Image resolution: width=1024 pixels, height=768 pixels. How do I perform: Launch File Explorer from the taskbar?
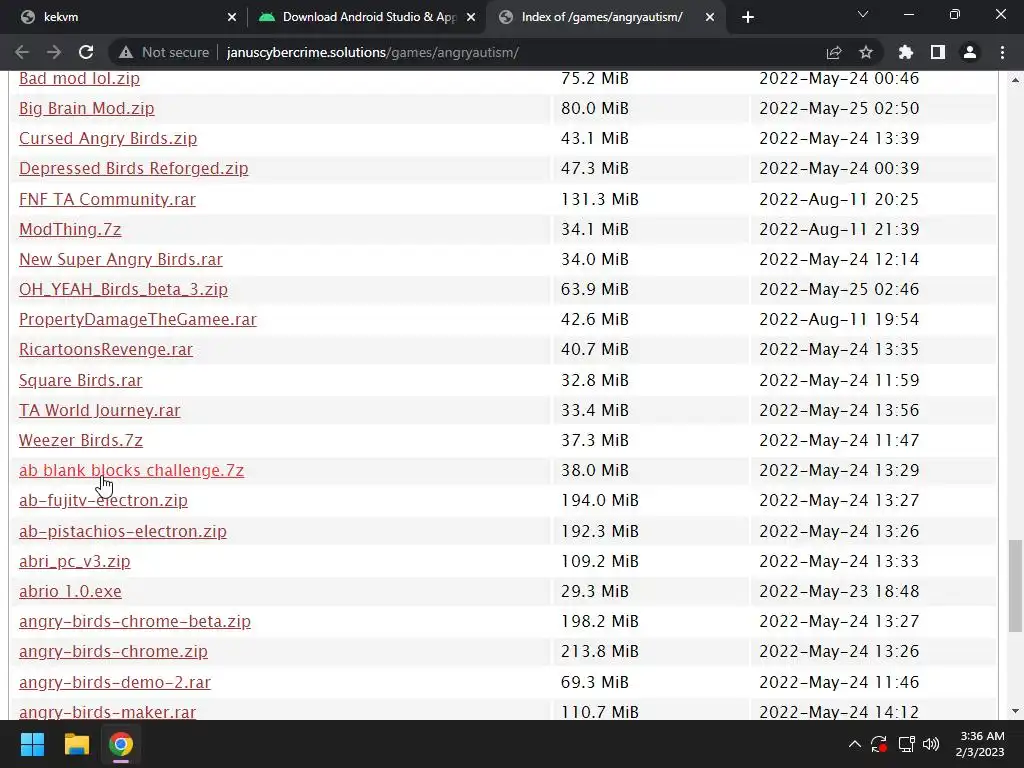click(76, 744)
